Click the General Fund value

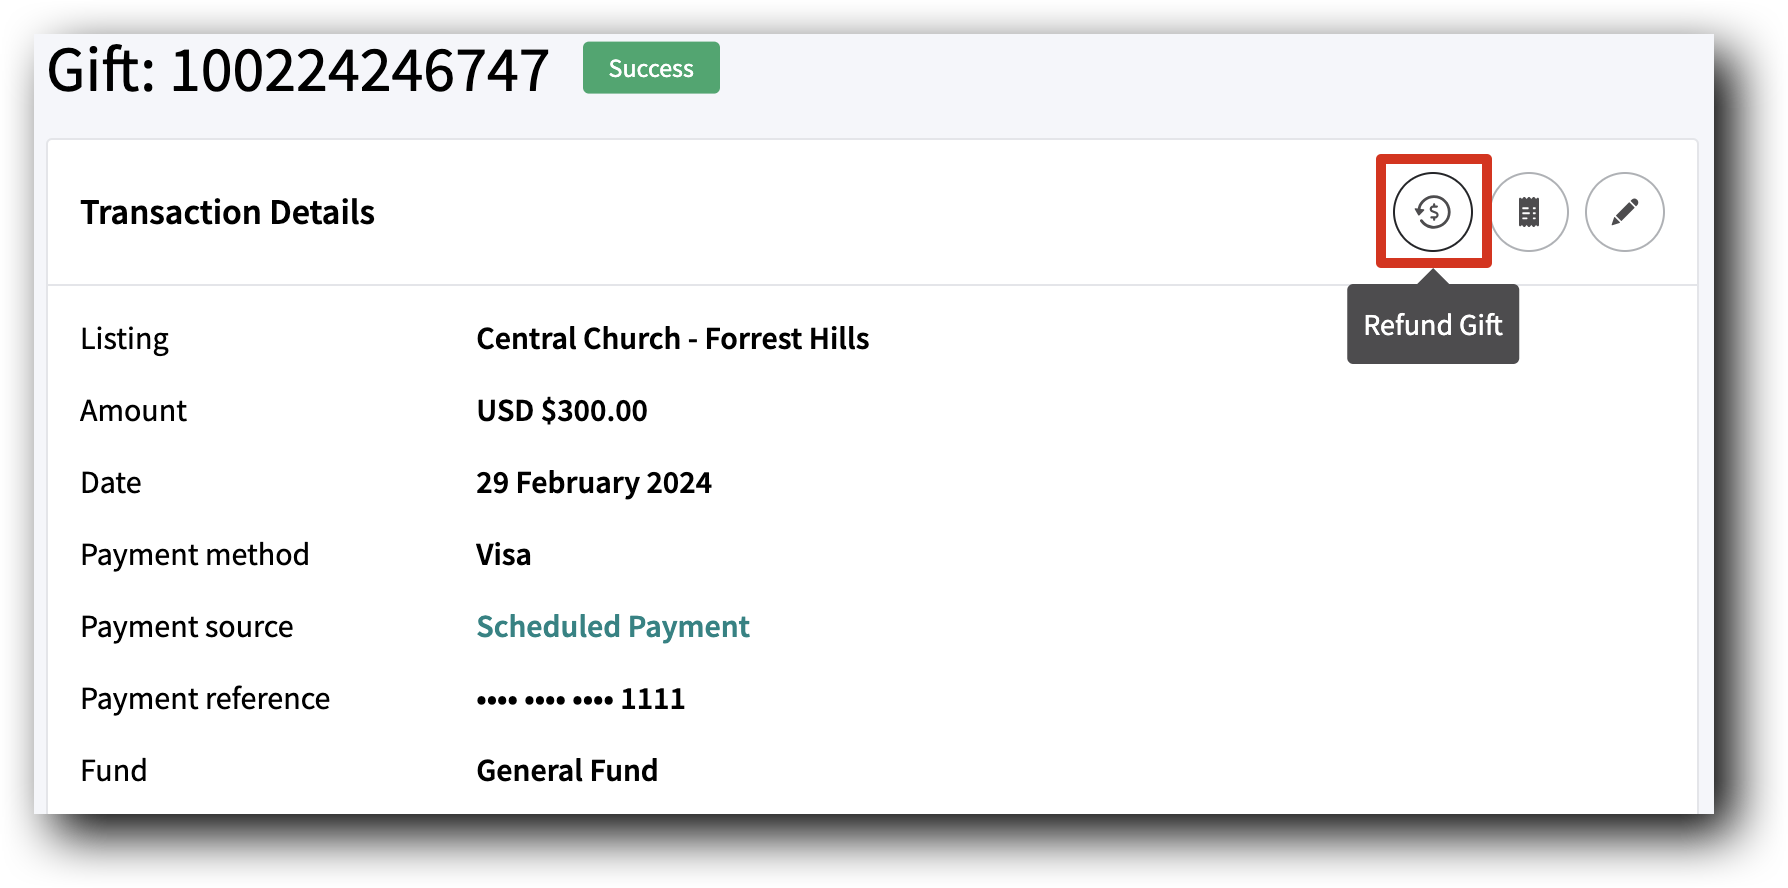[566, 770]
